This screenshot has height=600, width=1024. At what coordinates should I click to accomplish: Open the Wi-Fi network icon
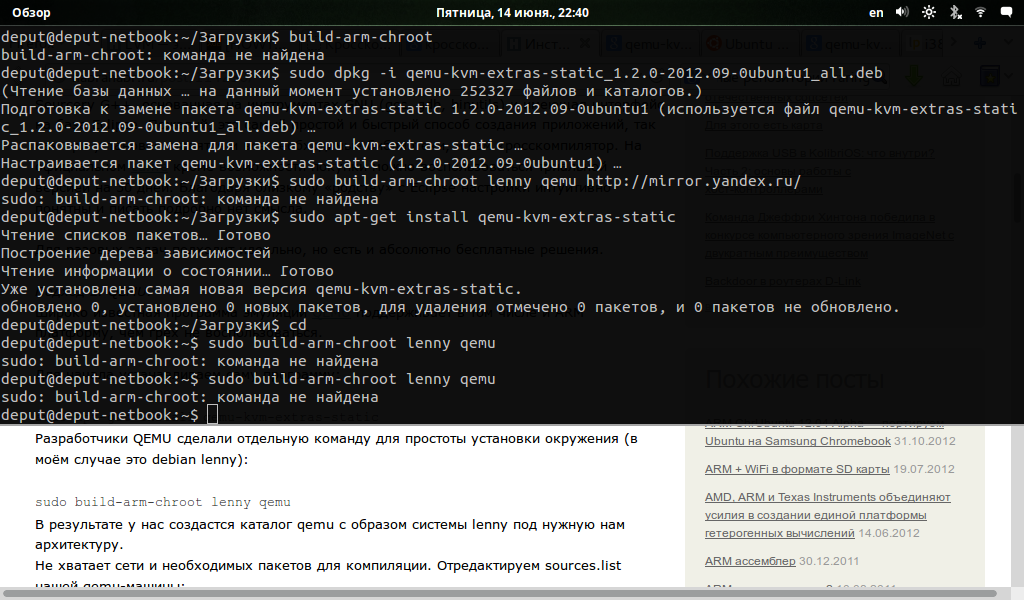pyautogui.click(x=980, y=12)
